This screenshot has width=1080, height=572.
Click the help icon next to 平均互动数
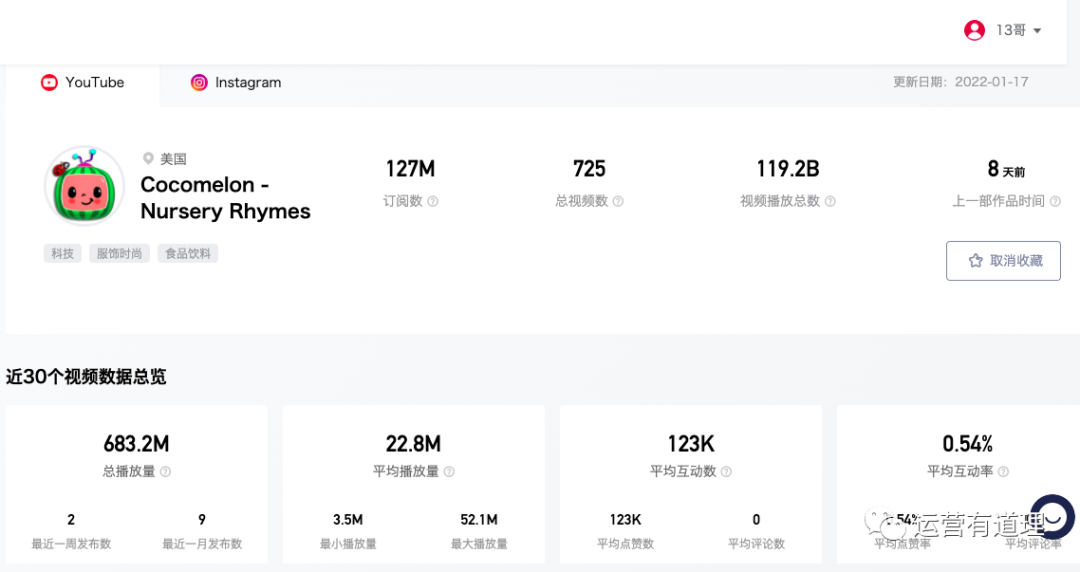726,471
